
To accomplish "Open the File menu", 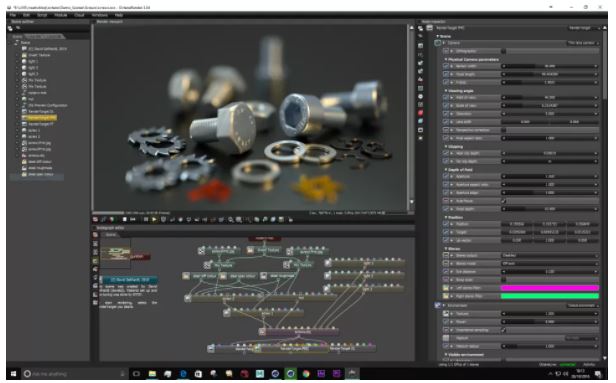I will point(13,15).
